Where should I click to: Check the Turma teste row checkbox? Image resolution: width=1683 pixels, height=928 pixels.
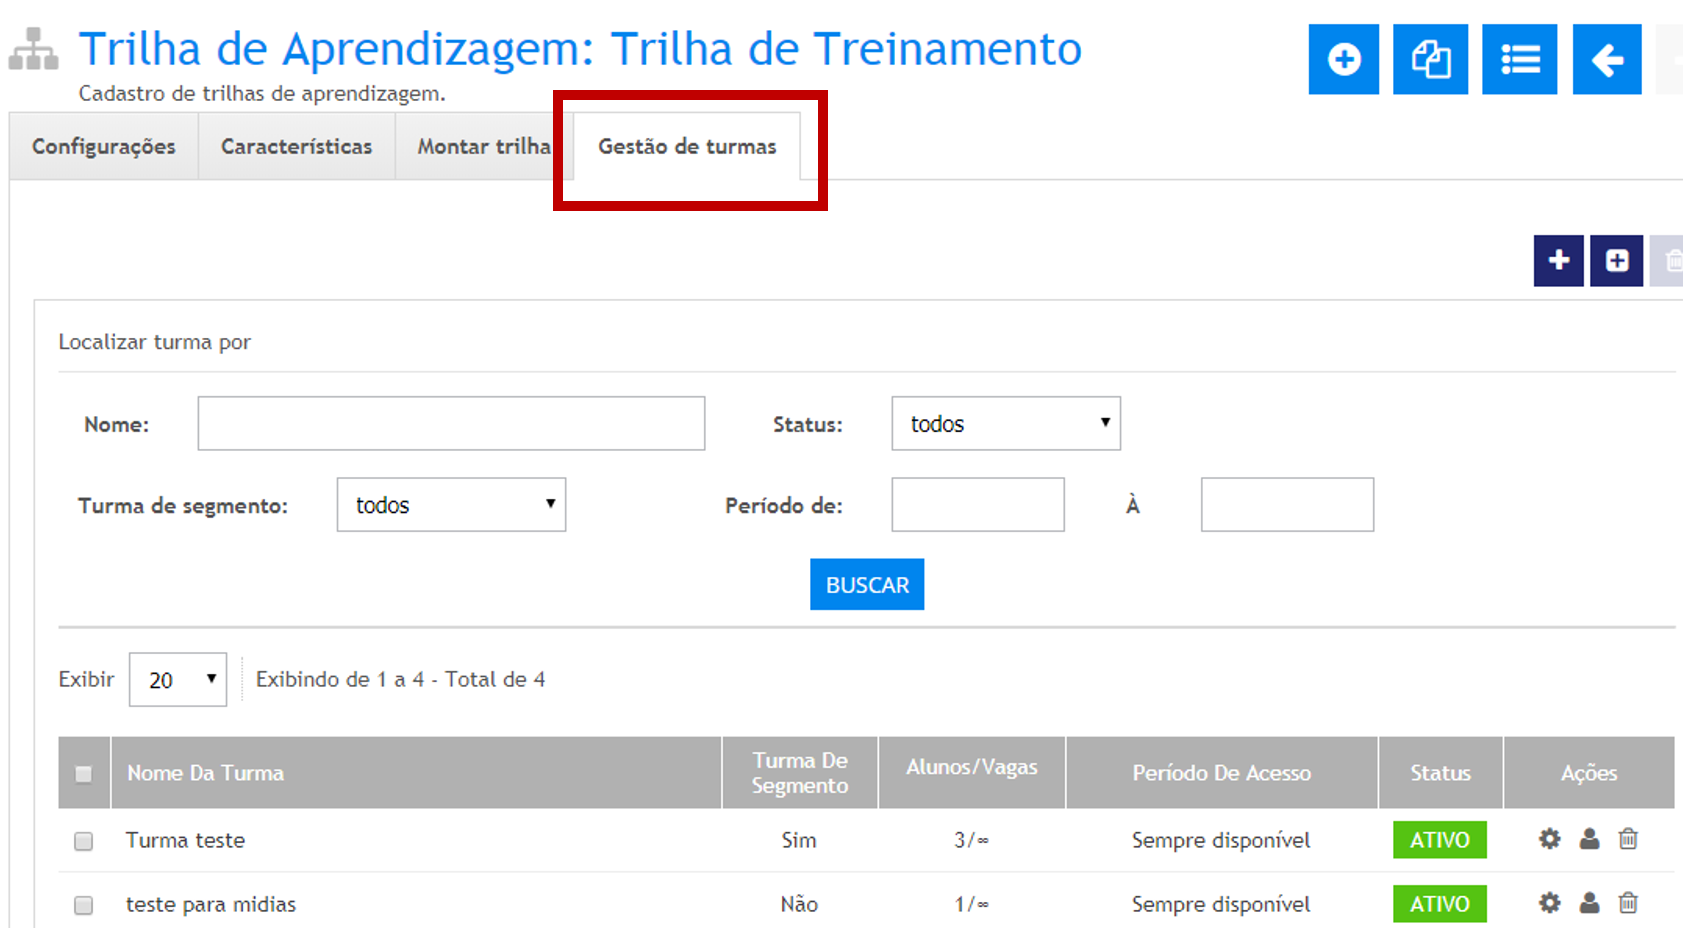(84, 841)
